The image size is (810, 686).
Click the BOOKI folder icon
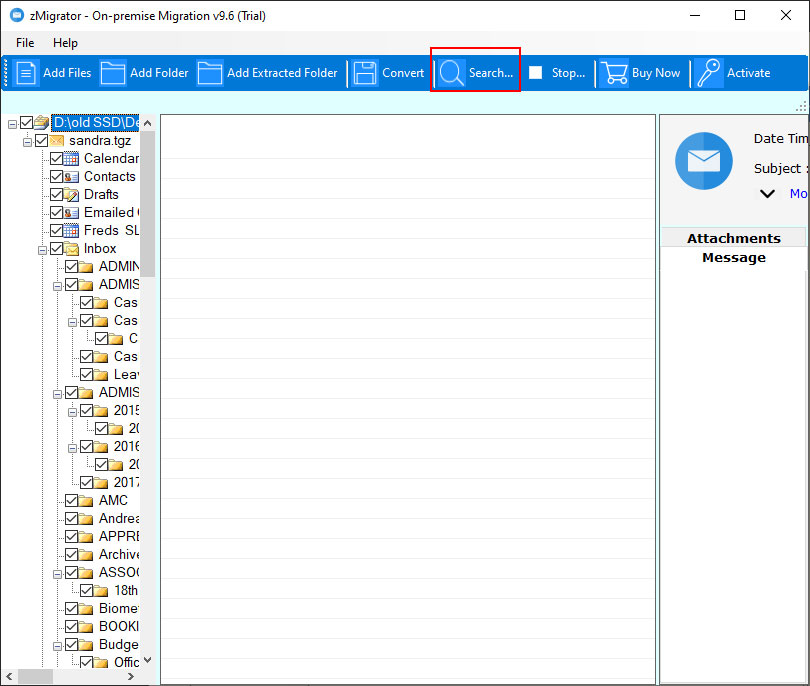point(86,627)
